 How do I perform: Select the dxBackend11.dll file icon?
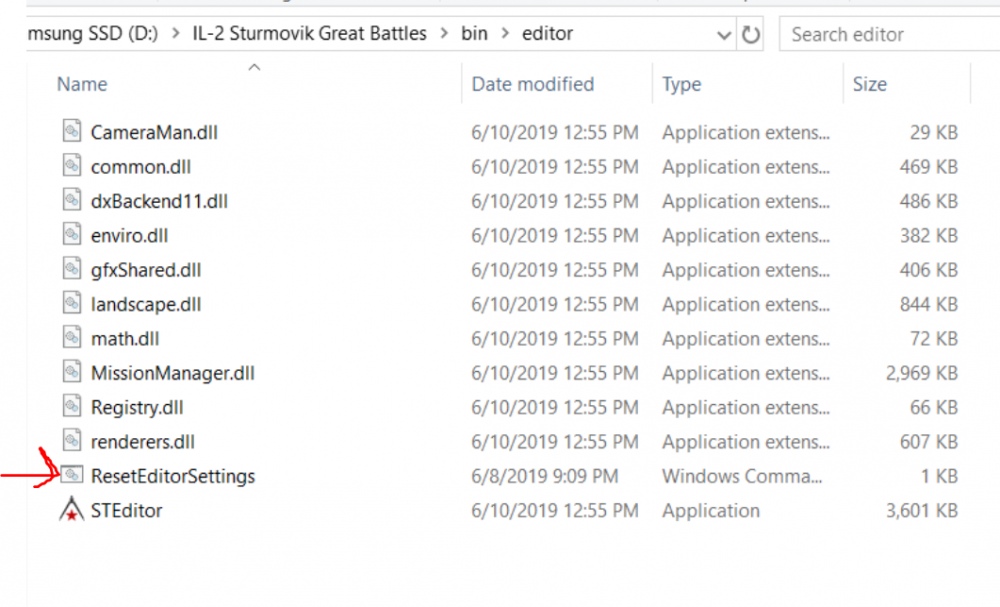click(x=71, y=201)
